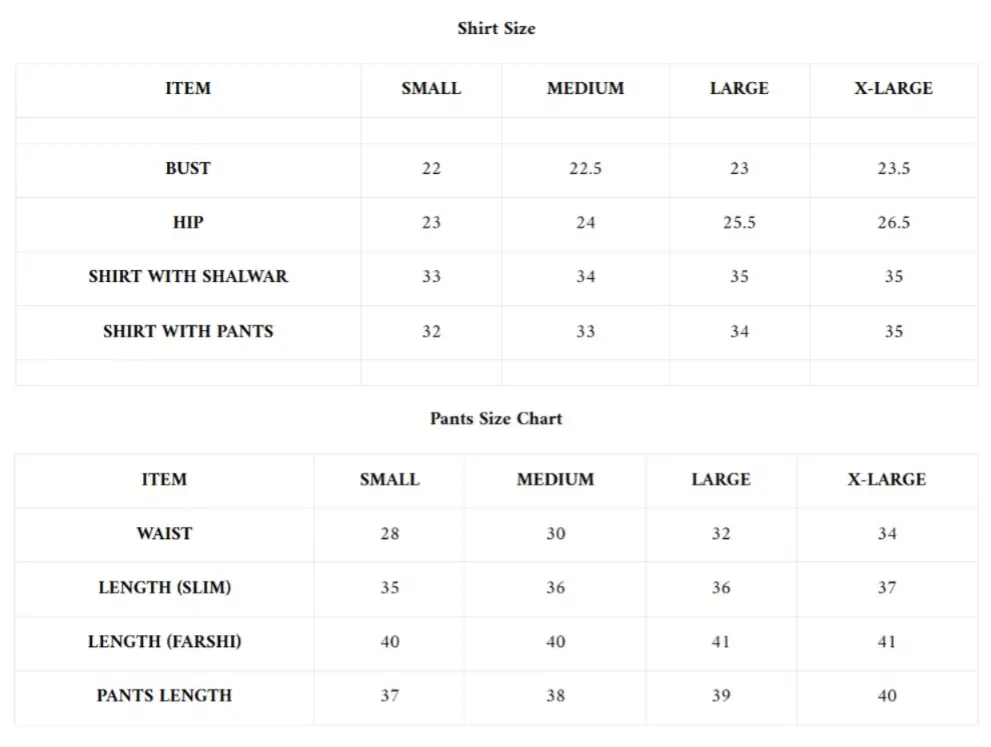Click the LENGTH (SLIM) row label

coord(164,588)
